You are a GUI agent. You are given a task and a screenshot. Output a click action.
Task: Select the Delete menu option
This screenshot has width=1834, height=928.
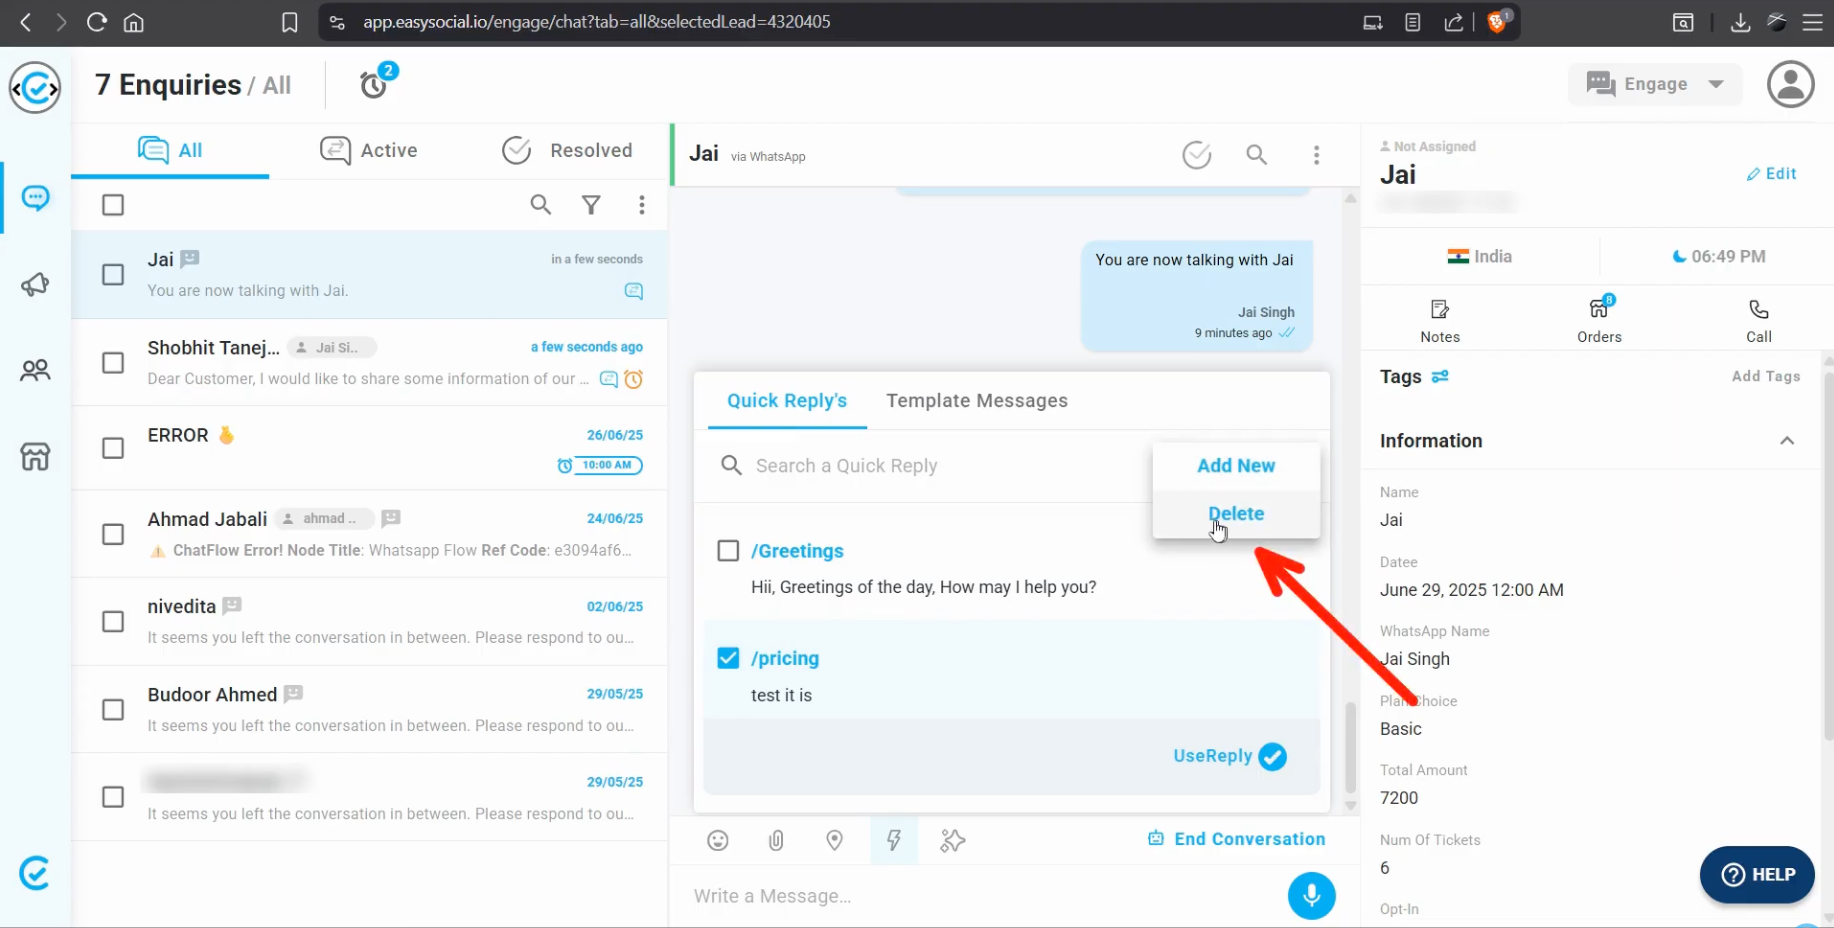click(x=1236, y=514)
